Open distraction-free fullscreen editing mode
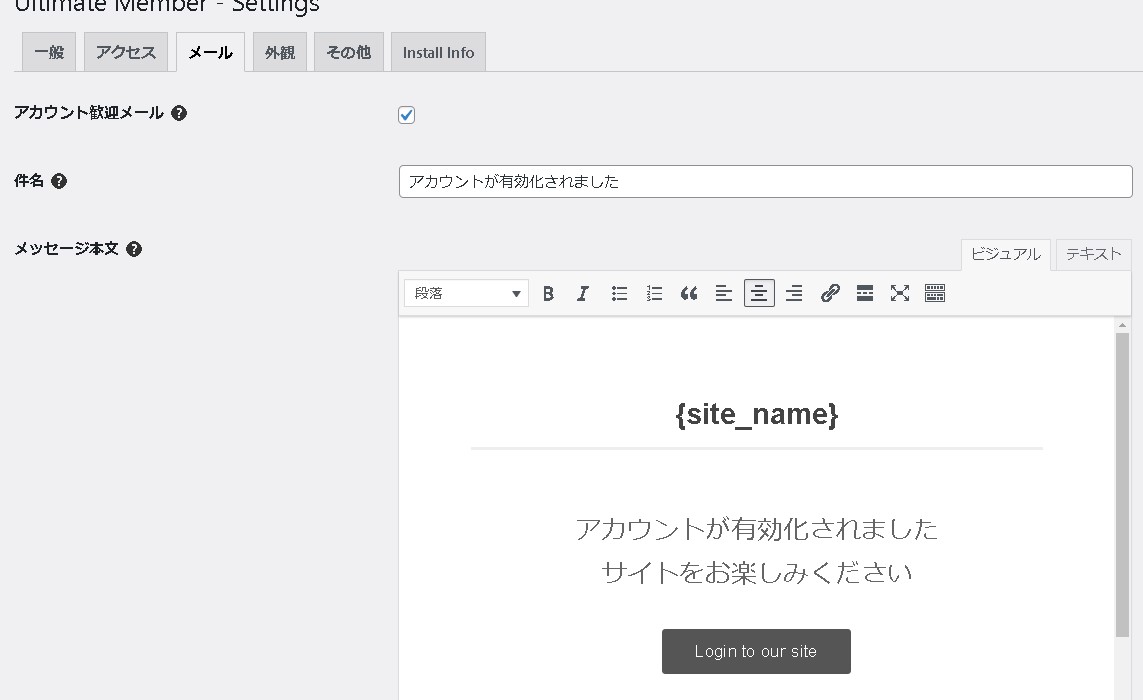The height and width of the screenshot is (700, 1143). click(x=899, y=293)
